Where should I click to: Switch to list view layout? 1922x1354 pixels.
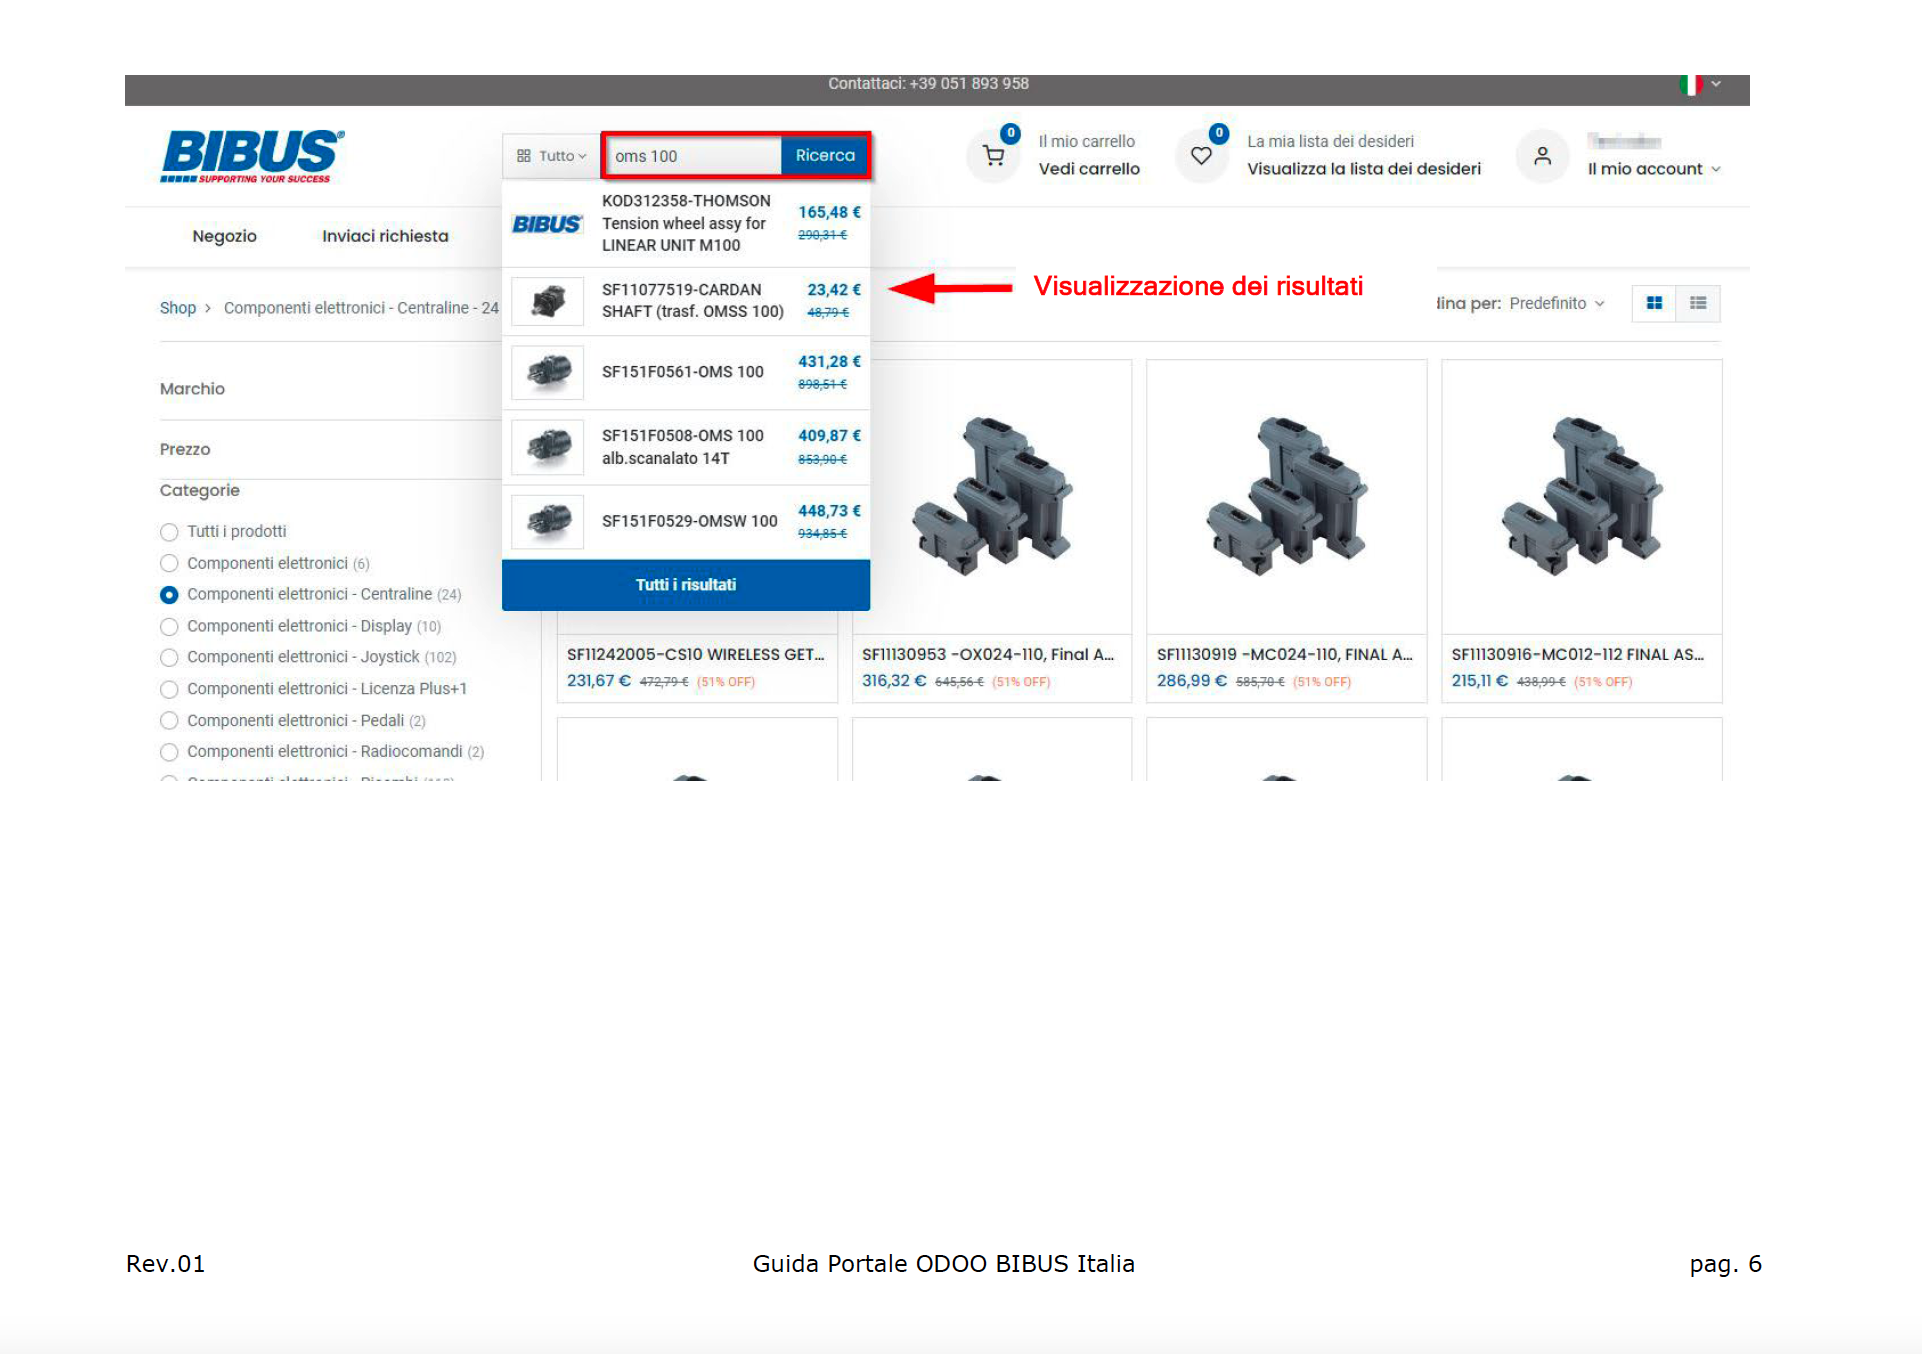coord(1698,303)
